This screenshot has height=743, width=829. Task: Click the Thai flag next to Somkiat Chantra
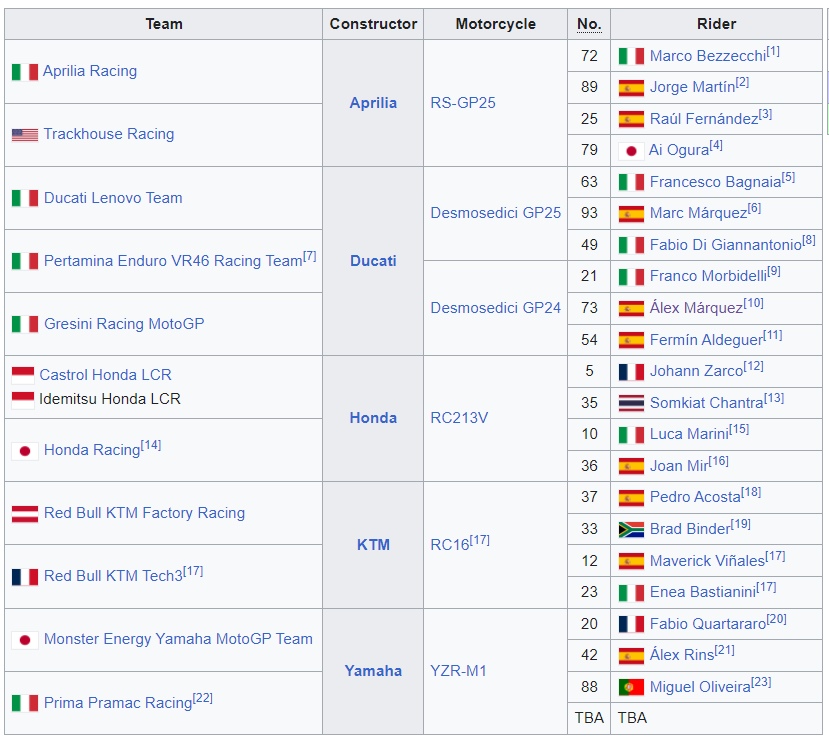coord(631,403)
